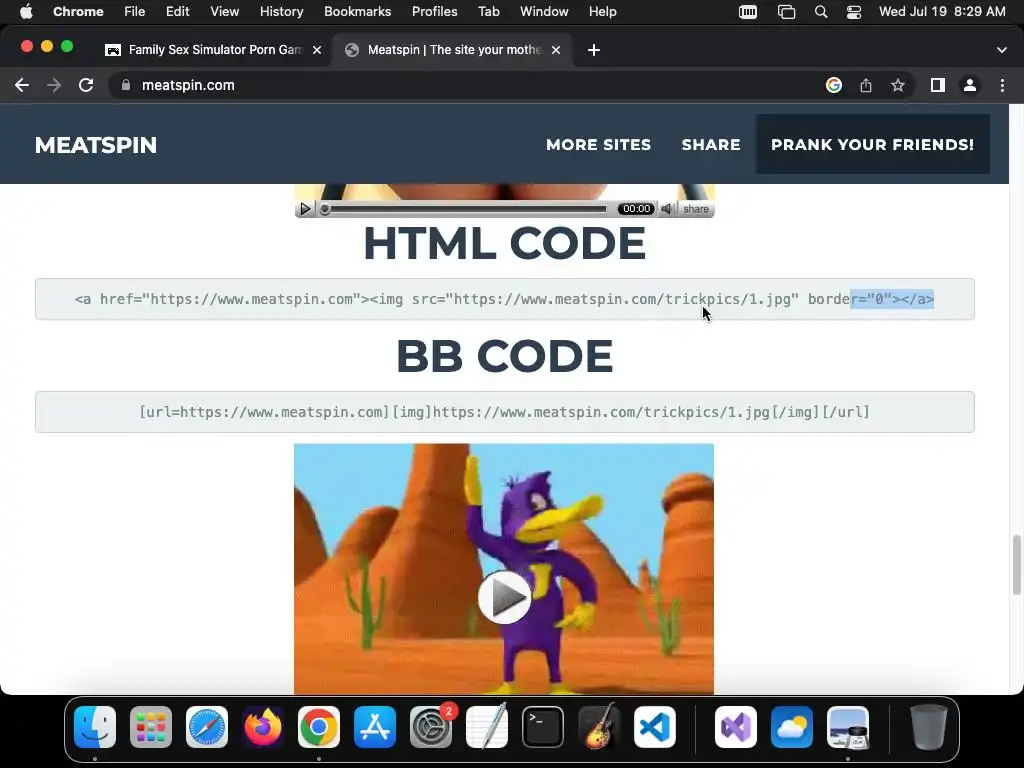Click the keyboard viewer menu bar icon
The width and height of the screenshot is (1024, 768).
point(748,12)
